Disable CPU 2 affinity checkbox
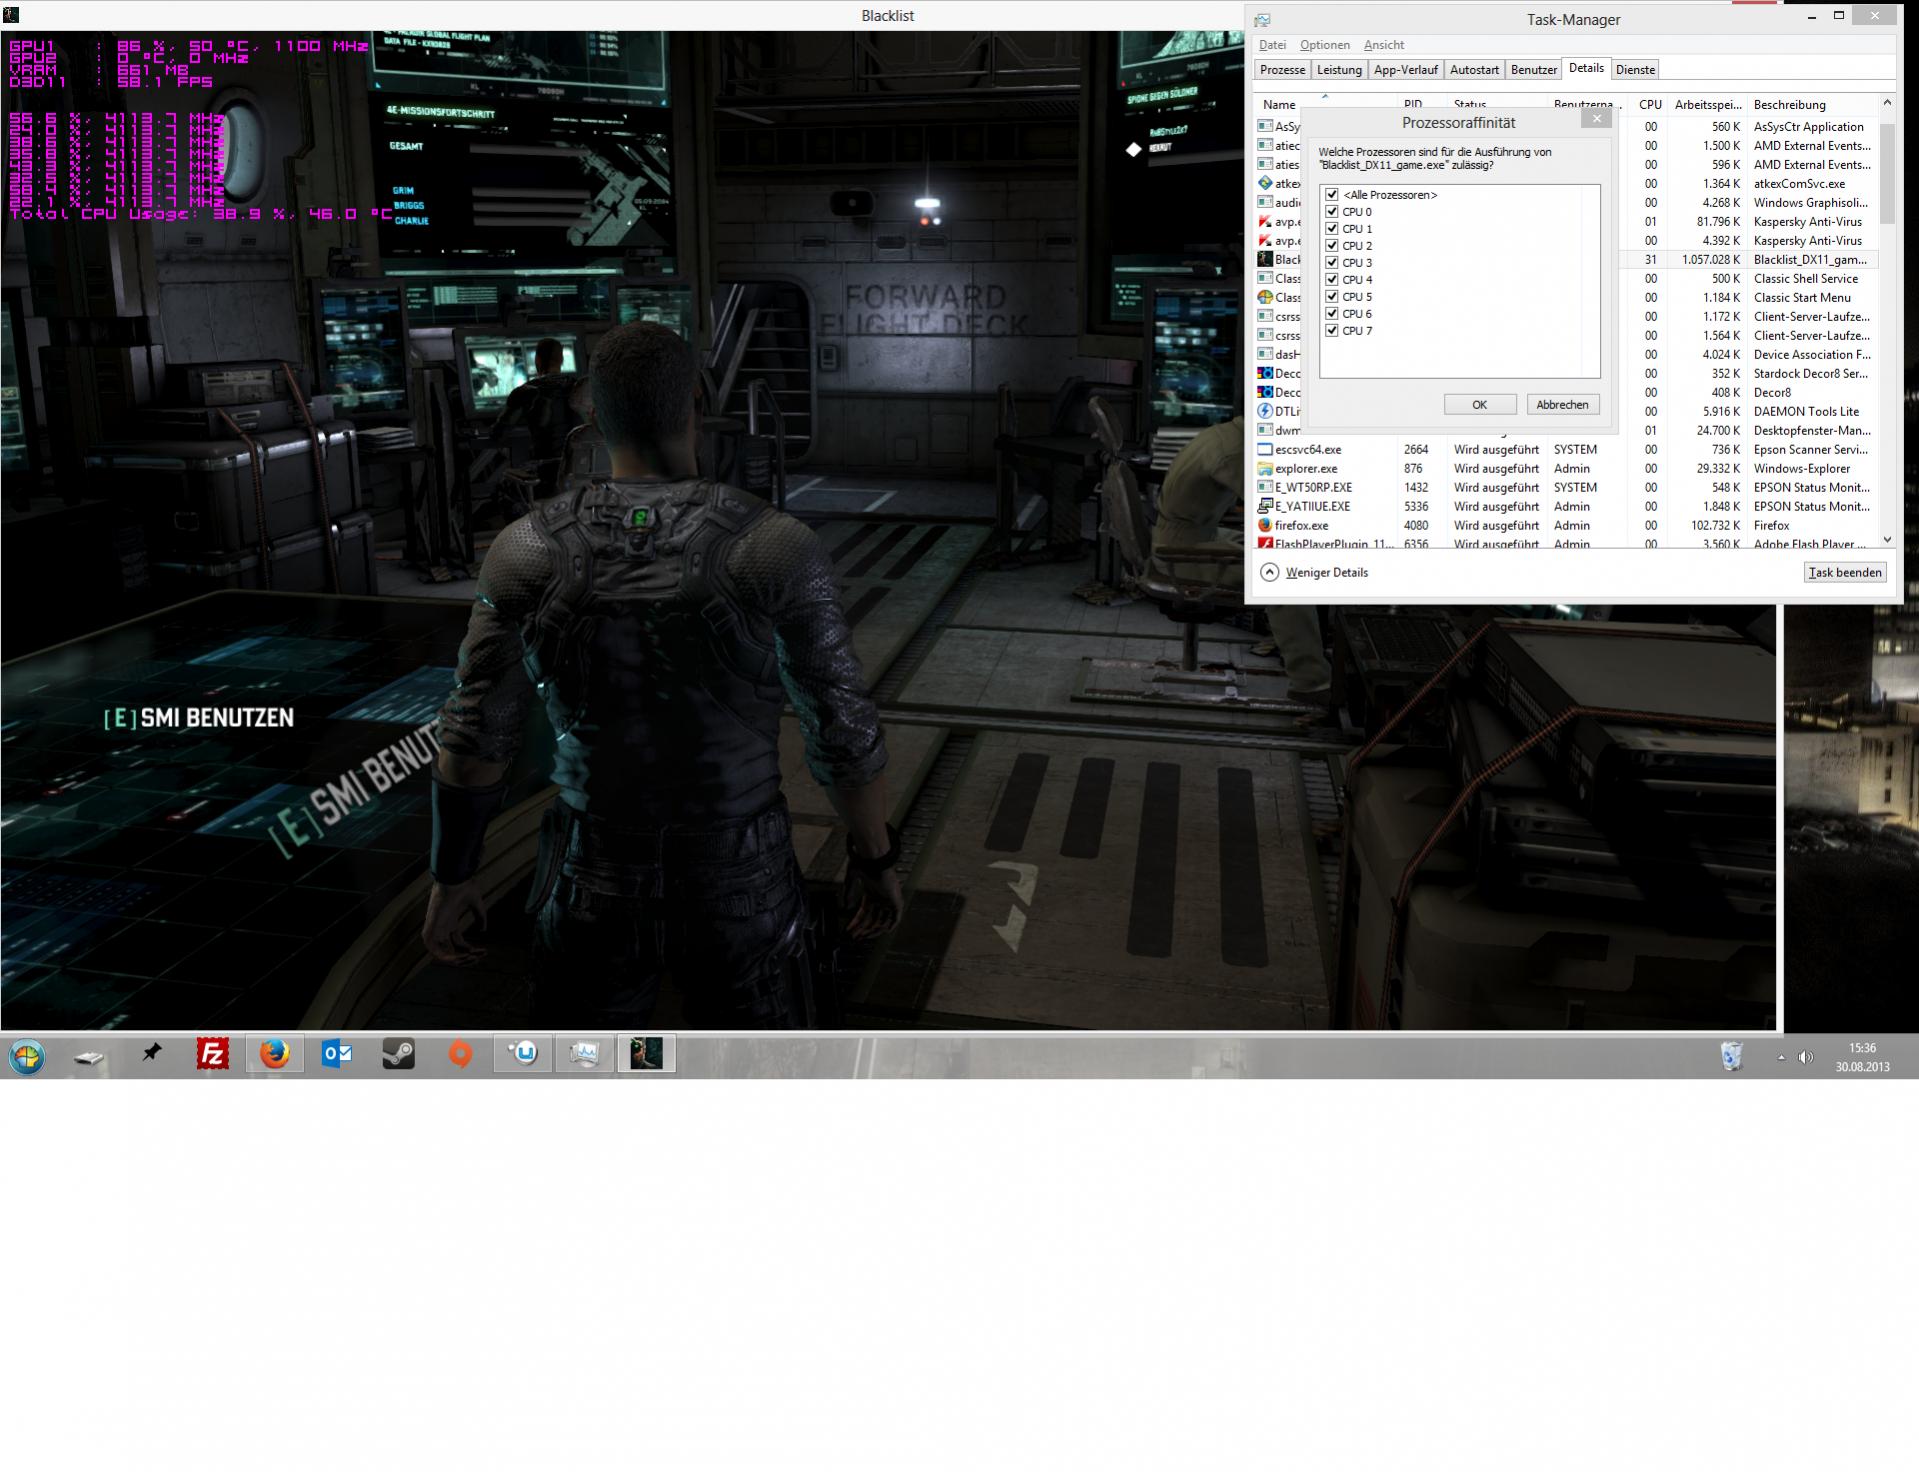1919x1472 pixels. [1332, 246]
